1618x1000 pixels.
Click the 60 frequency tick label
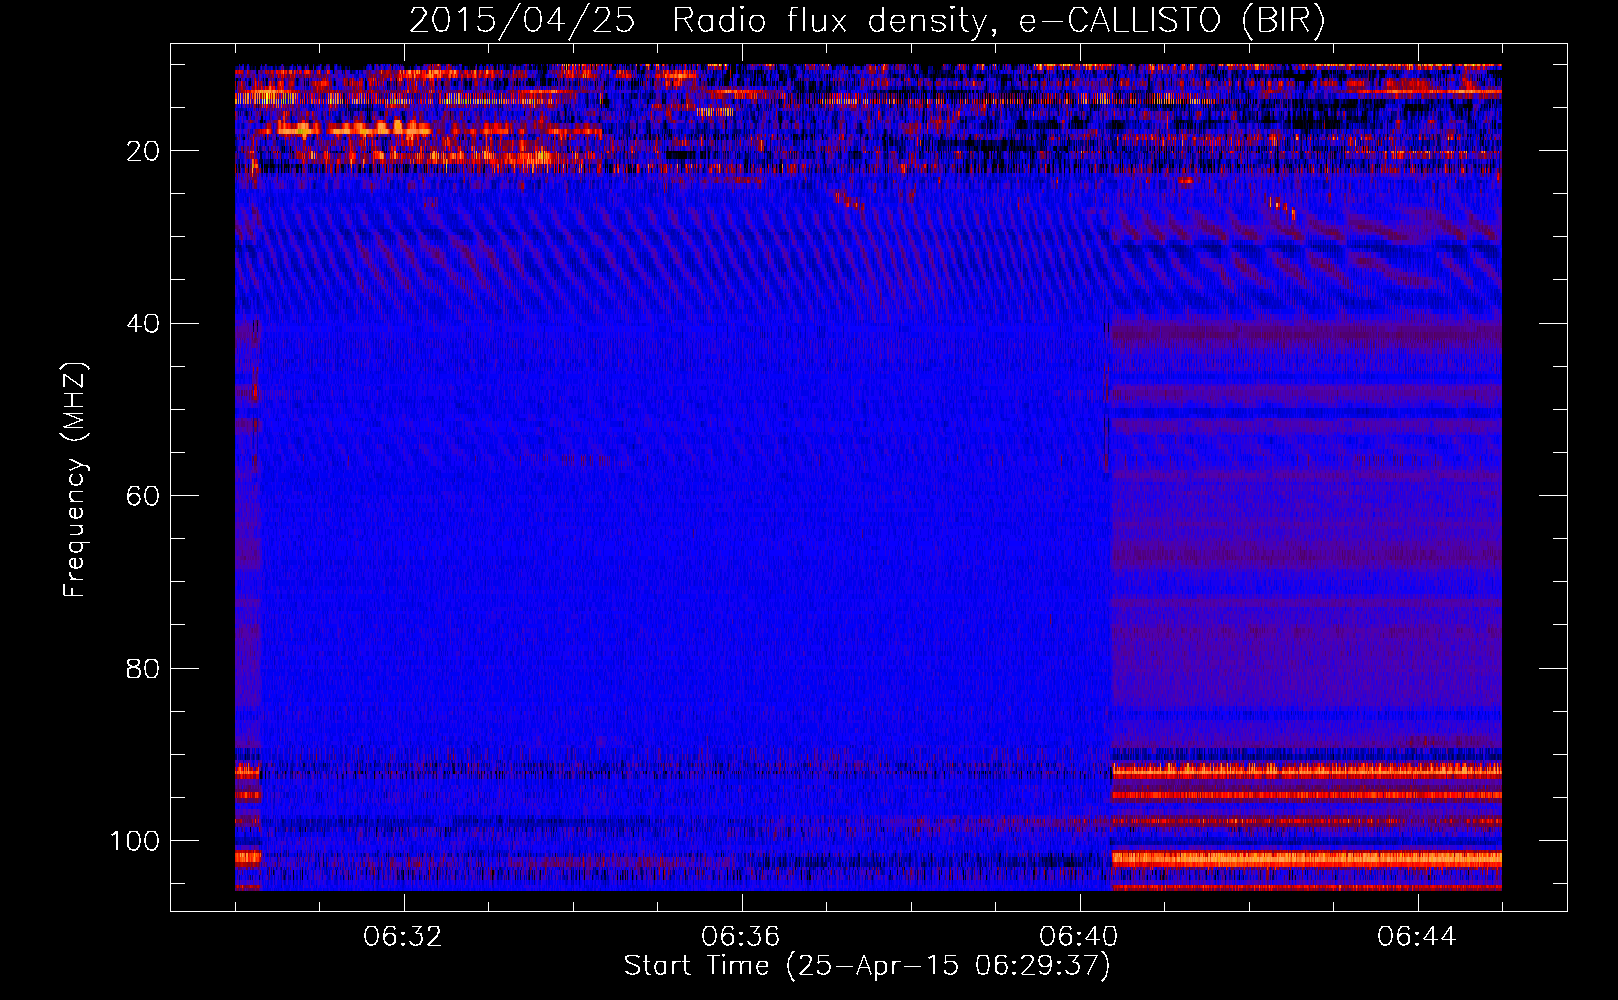click(x=143, y=496)
